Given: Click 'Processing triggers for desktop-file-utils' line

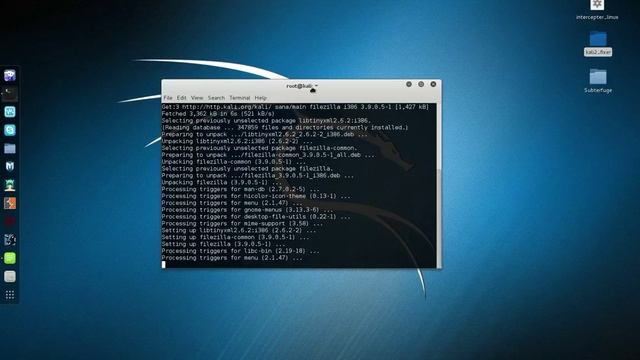Looking at the screenshot, I should [x=256, y=217].
